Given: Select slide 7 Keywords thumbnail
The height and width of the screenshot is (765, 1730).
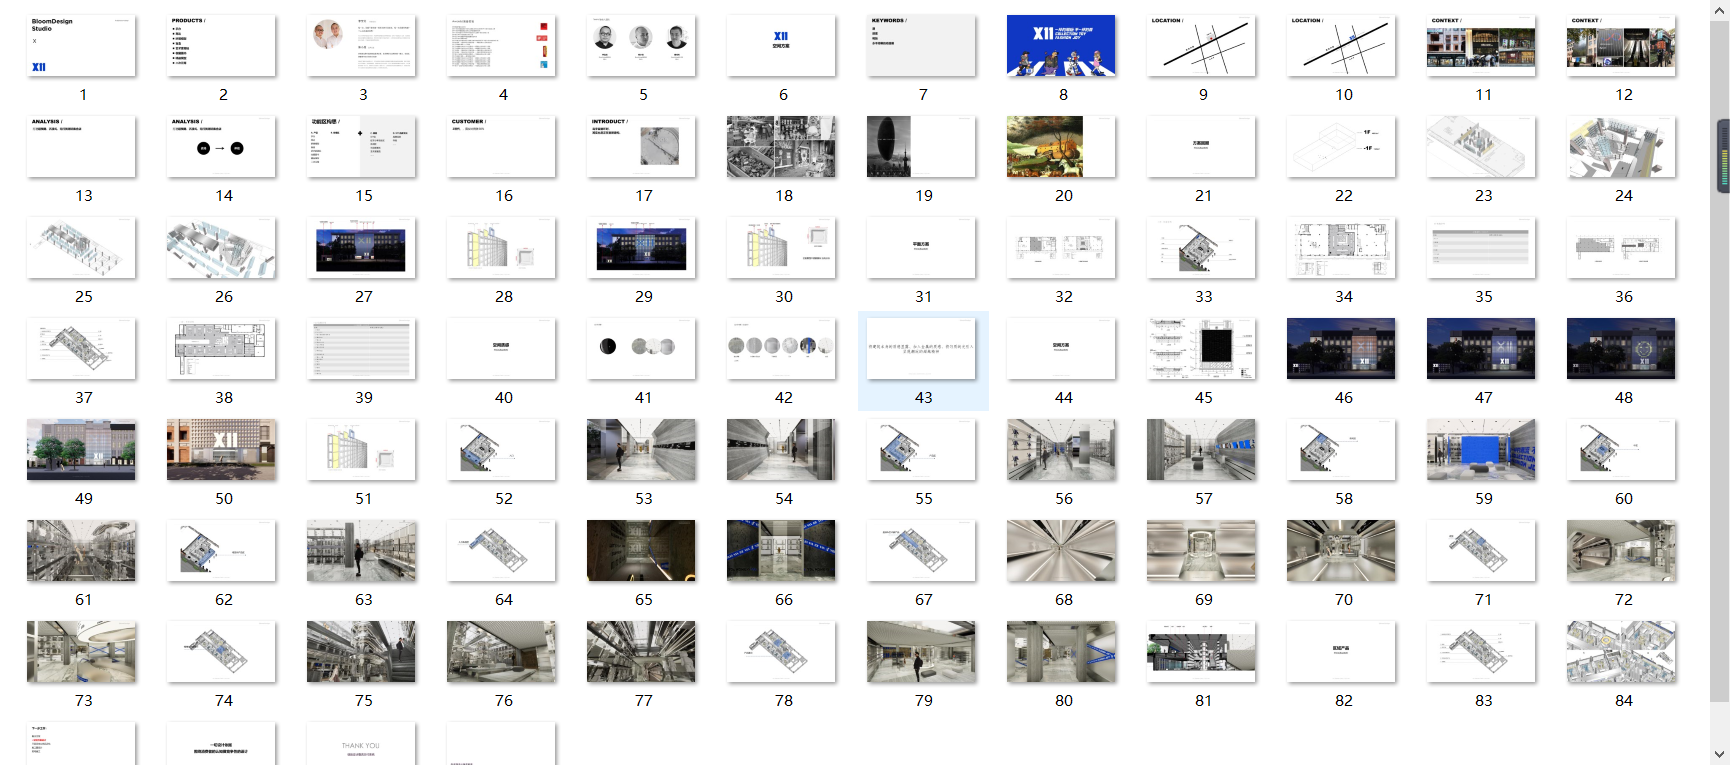Looking at the screenshot, I should pyautogui.click(x=921, y=46).
